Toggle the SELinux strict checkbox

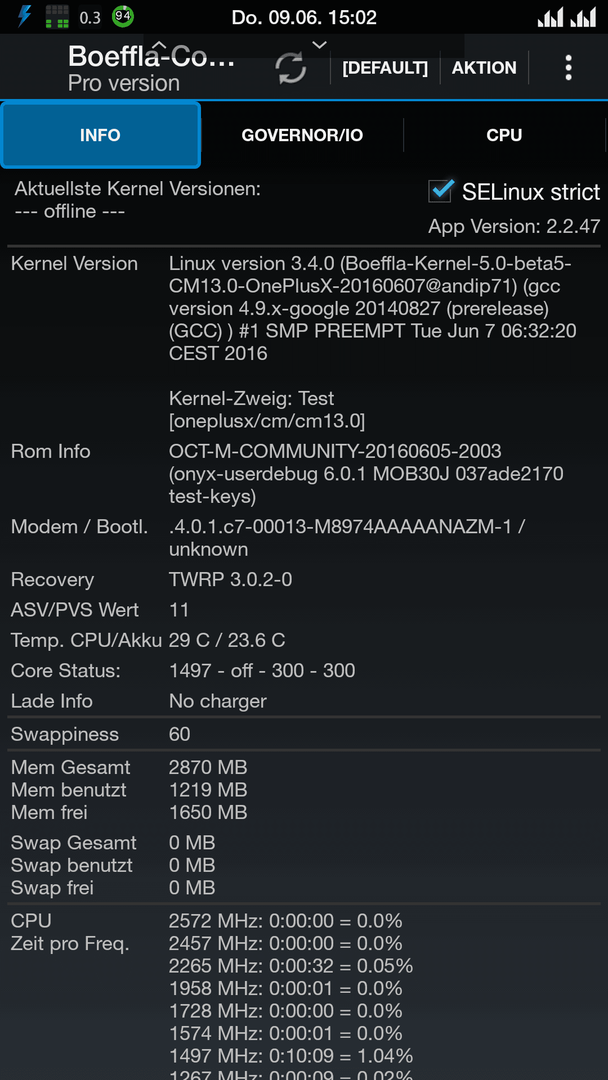coord(440,191)
